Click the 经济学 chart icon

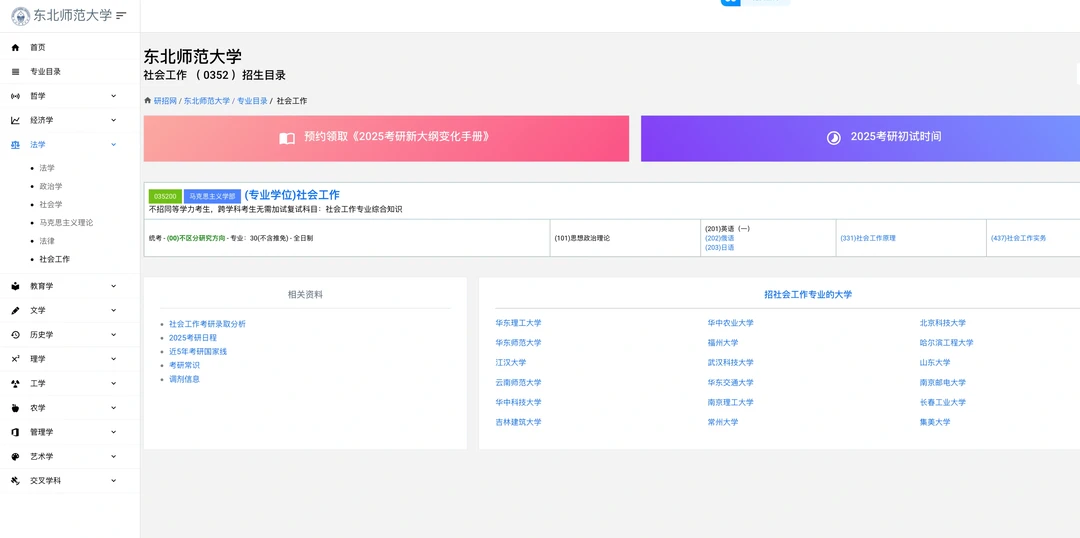(15, 121)
